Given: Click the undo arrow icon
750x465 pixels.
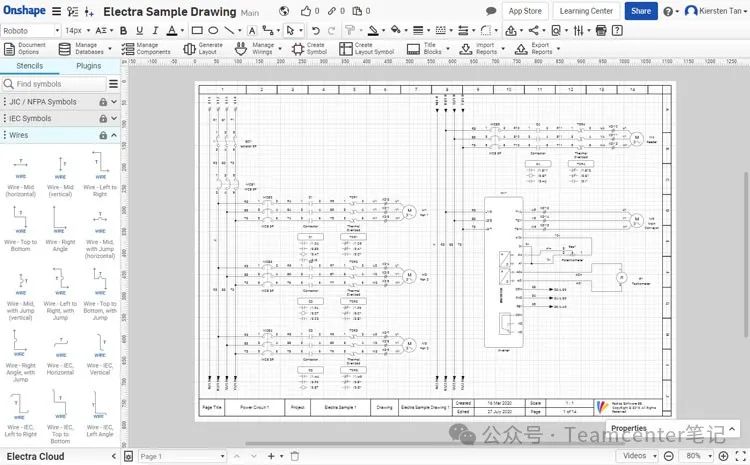Looking at the screenshot, I should (316, 31).
